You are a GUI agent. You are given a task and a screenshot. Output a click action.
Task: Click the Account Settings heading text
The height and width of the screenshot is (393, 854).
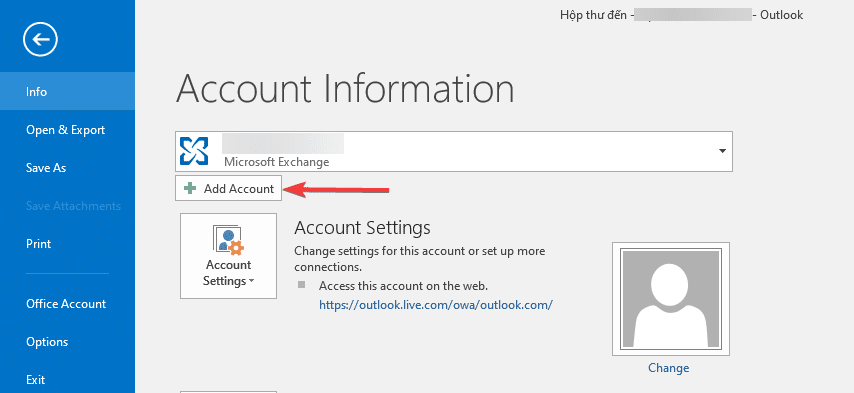pyautogui.click(x=362, y=227)
